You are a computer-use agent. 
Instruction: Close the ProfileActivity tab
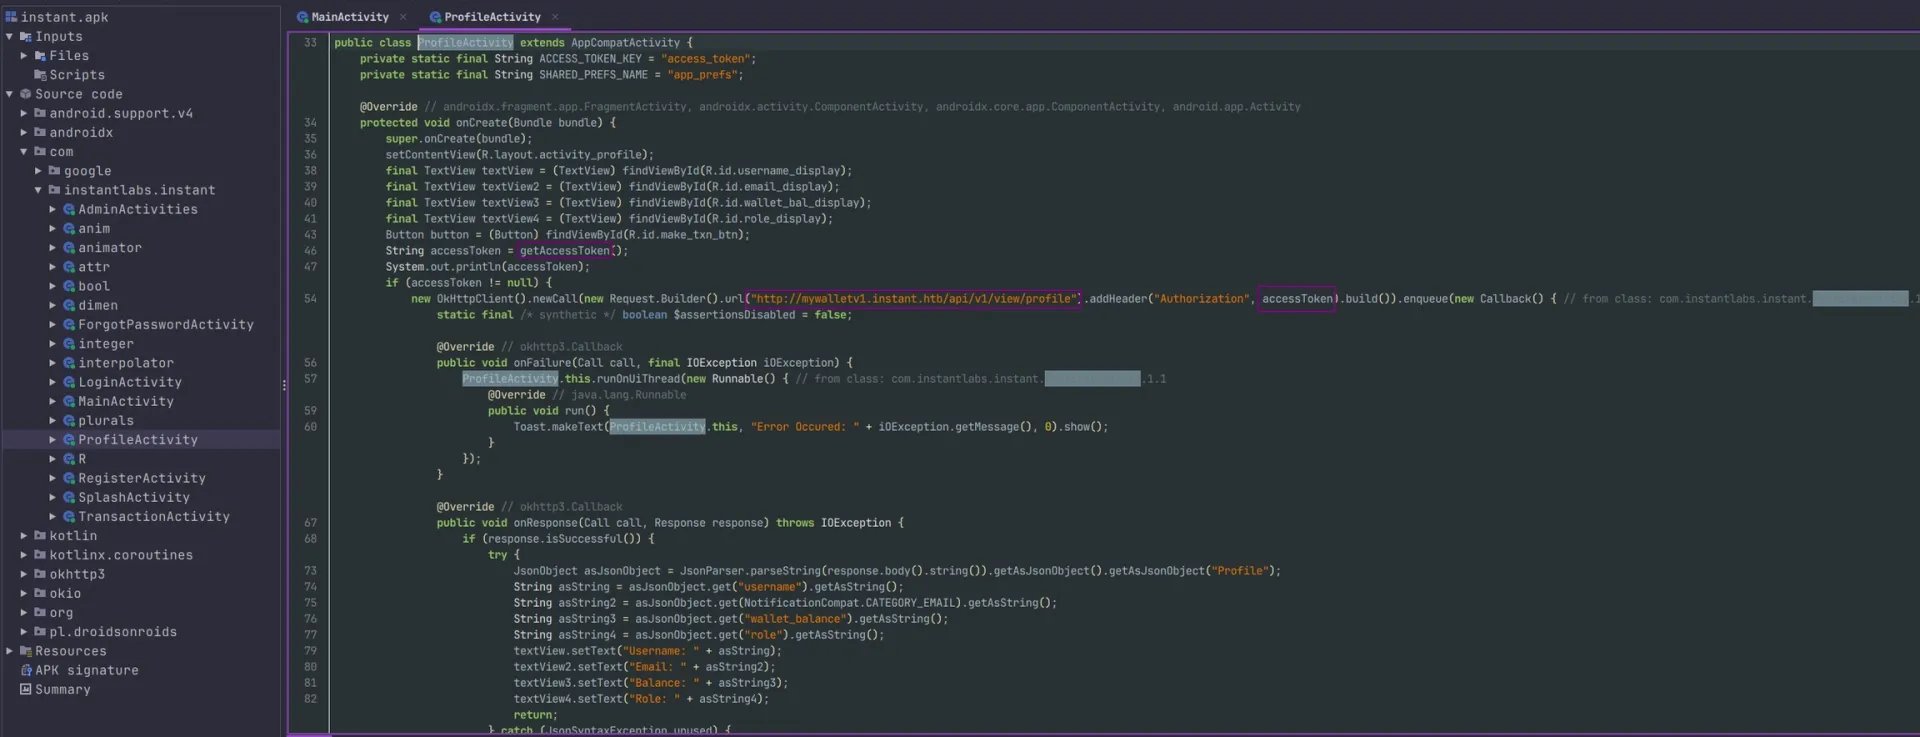pyautogui.click(x=555, y=17)
